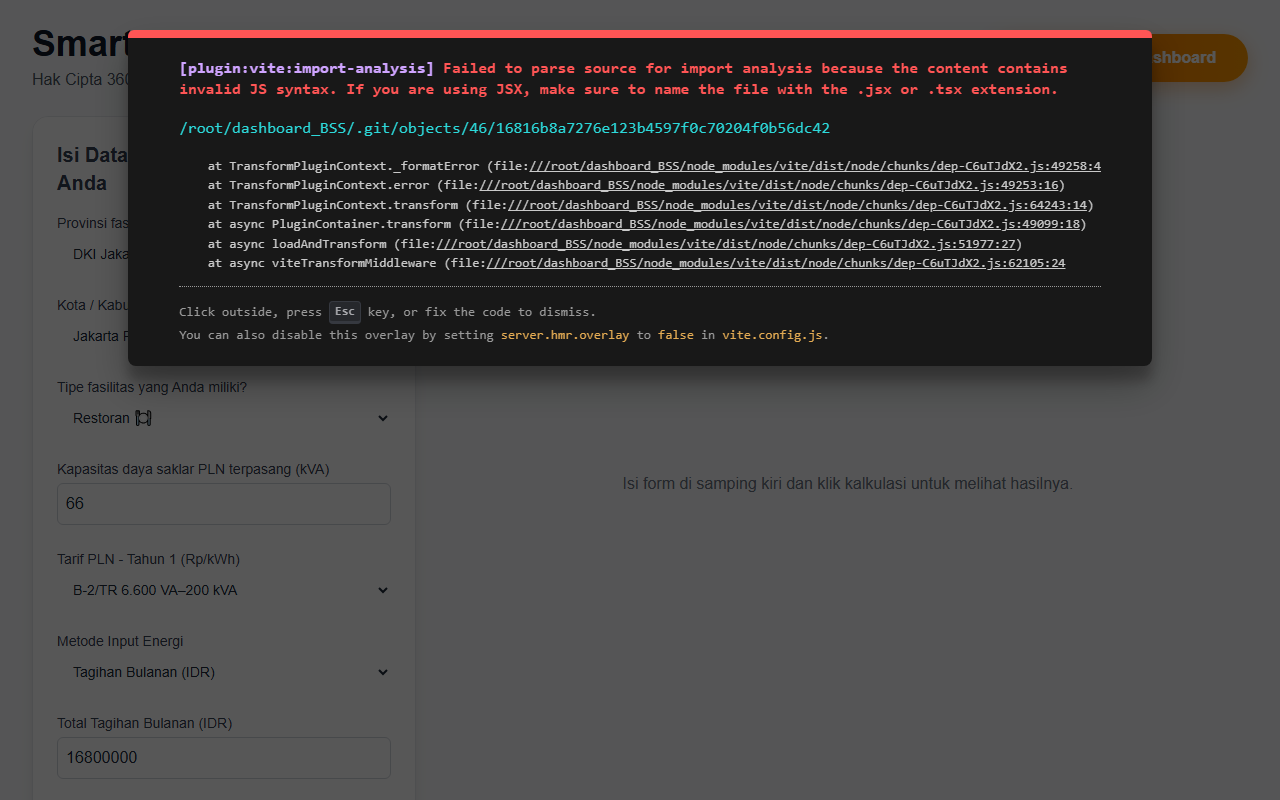Open the Tarif PLN dropdown showing B-2/TR
The height and width of the screenshot is (800, 1280).
click(224, 590)
